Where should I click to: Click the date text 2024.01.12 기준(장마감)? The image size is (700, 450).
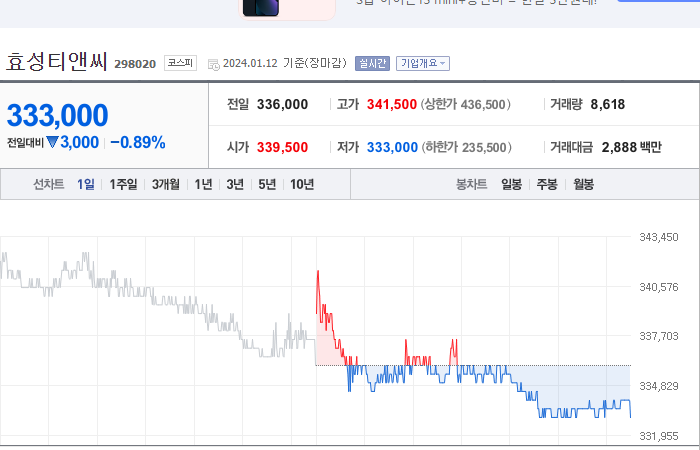click(x=284, y=63)
